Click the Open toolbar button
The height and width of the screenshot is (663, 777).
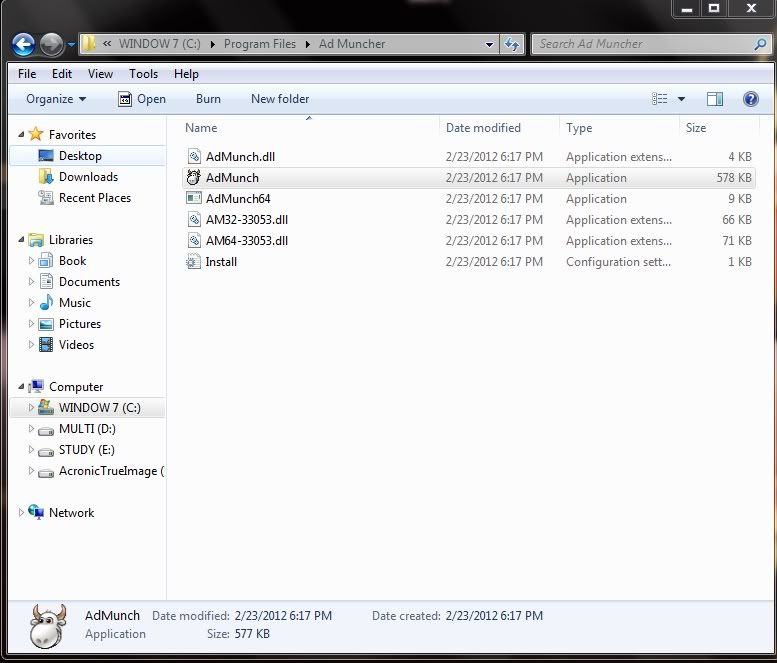click(x=142, y=99)
